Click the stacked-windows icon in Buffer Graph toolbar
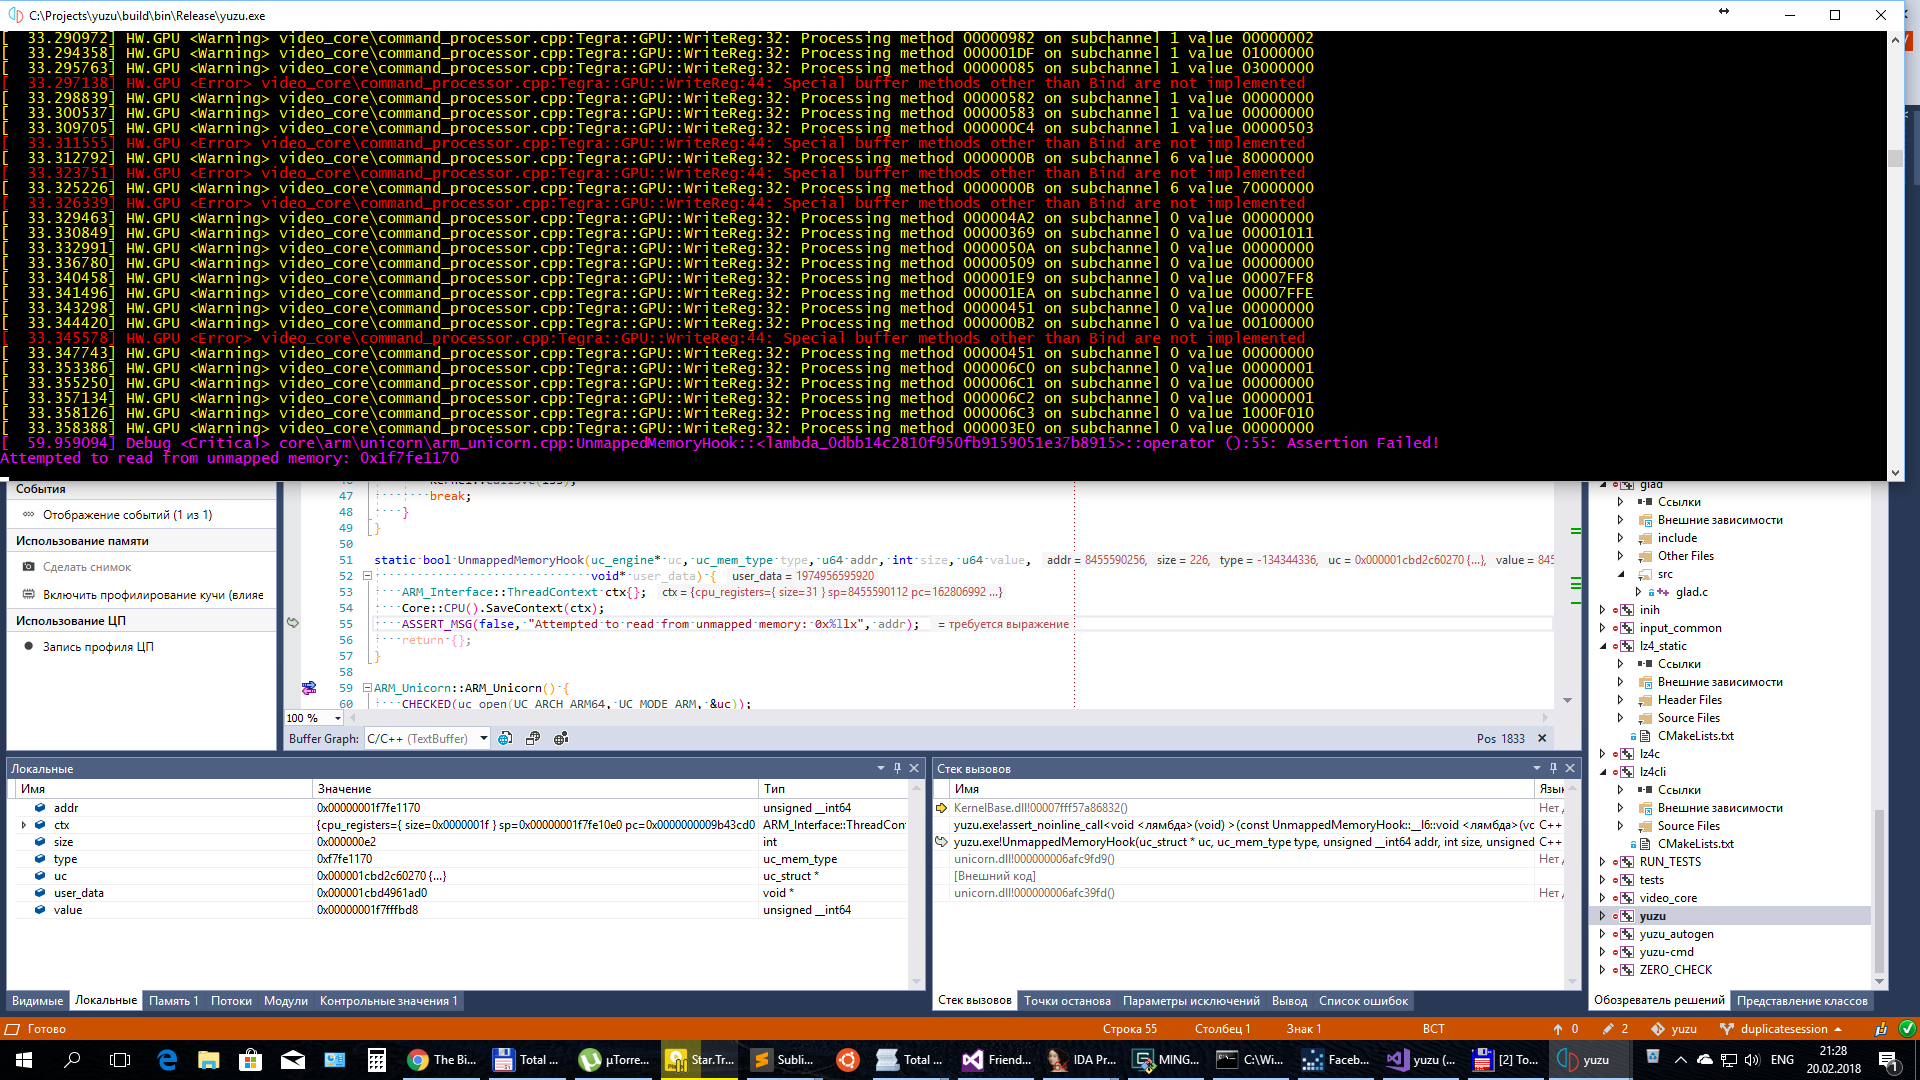The image size is (1920, 1080). pyautogui.click(x=533, y=738)
